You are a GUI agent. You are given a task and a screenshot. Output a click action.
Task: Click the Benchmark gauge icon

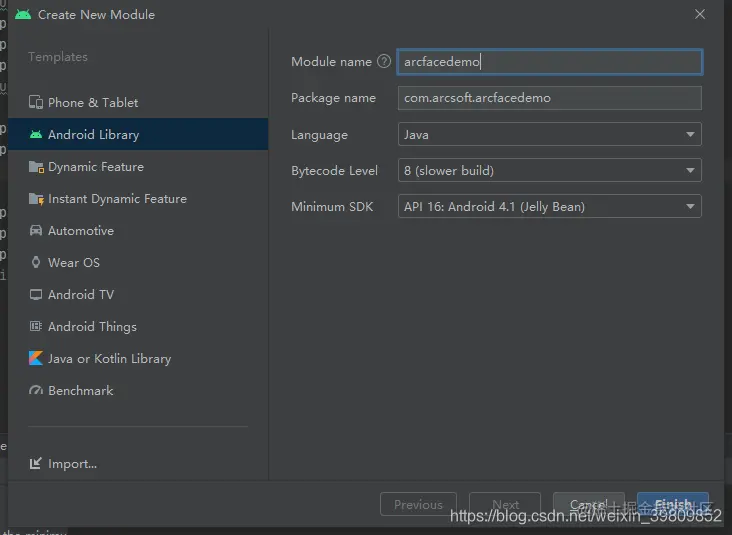coord(36,390)
